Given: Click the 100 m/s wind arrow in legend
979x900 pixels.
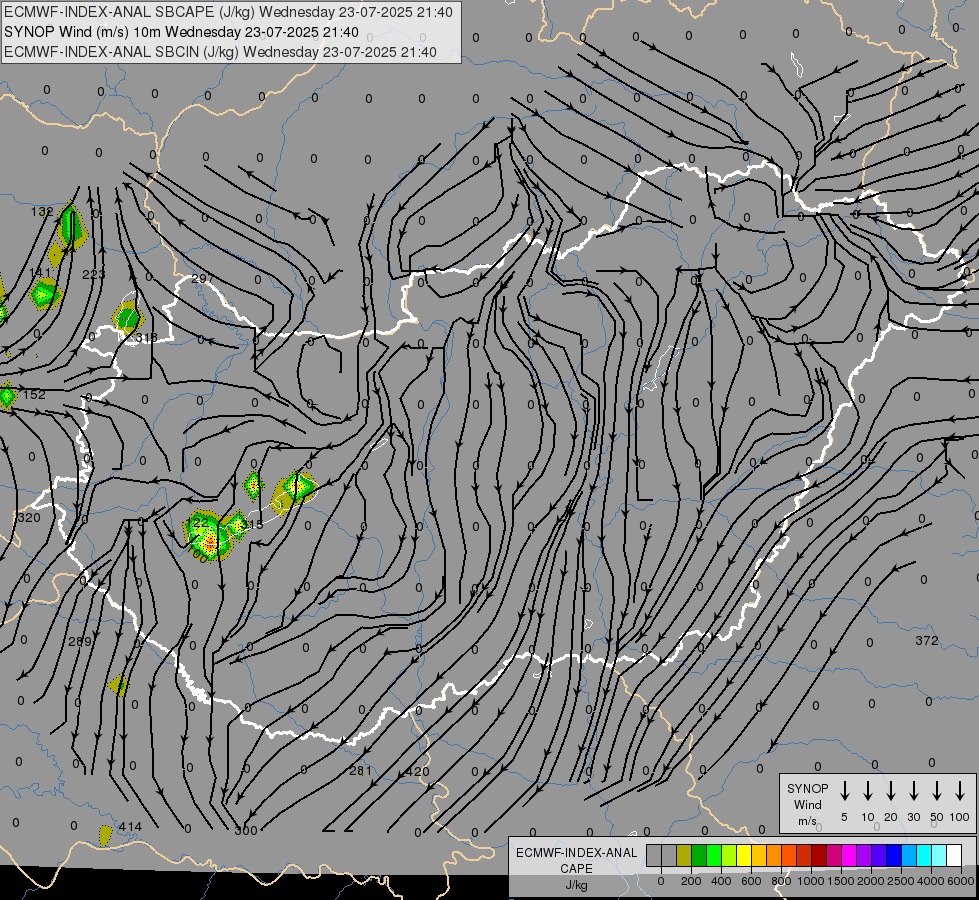Looking at the screenshot, I should point(960,791).
